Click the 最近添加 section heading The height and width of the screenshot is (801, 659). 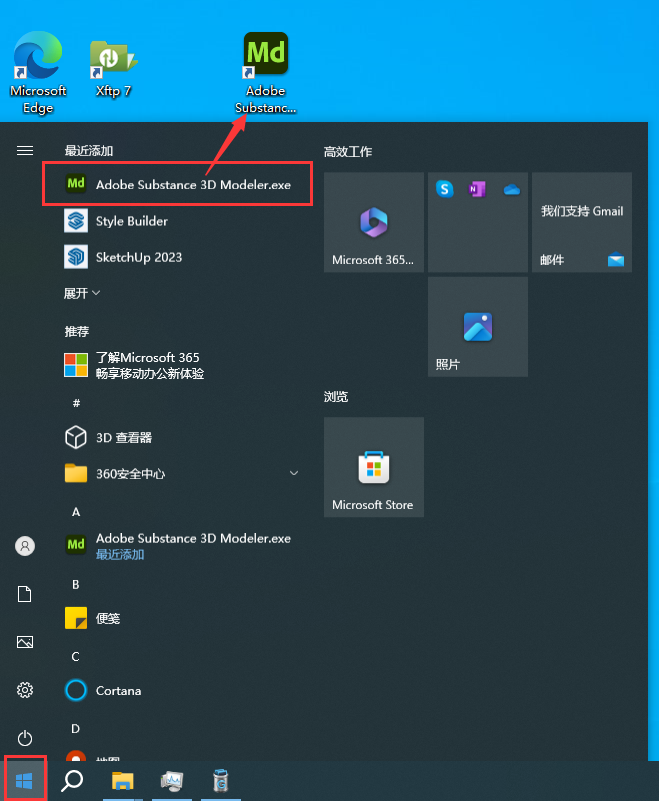(89, 151)
